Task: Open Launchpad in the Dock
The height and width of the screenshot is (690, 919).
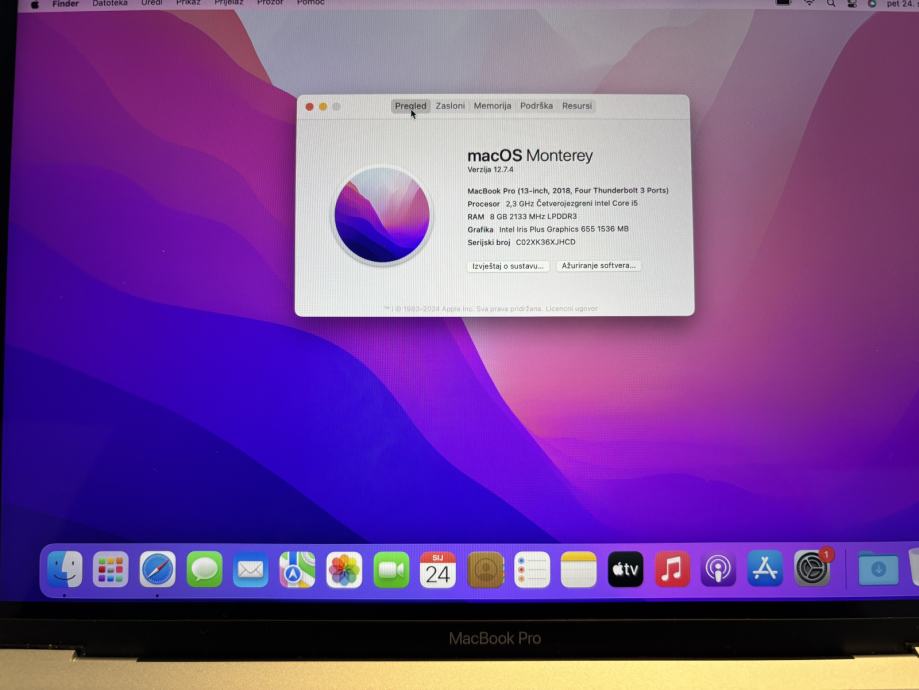Action: coord(111,569)
